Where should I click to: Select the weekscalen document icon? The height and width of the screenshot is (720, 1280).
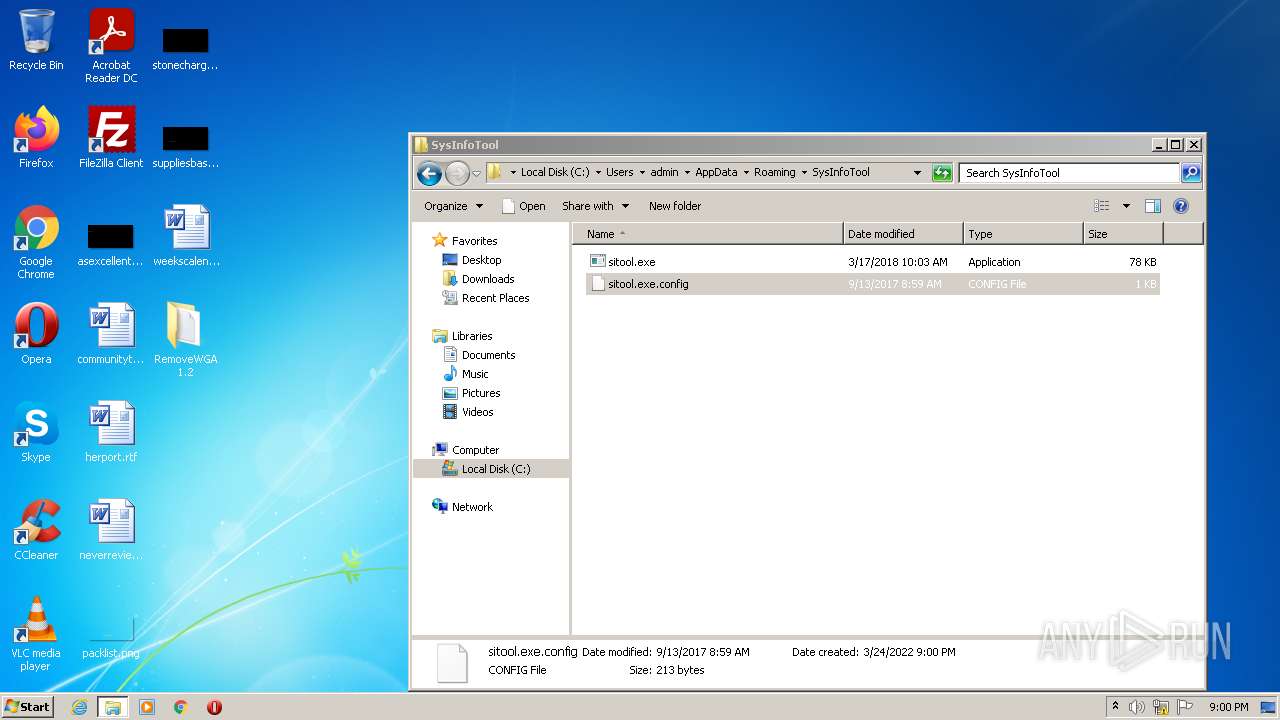point(186,236)
